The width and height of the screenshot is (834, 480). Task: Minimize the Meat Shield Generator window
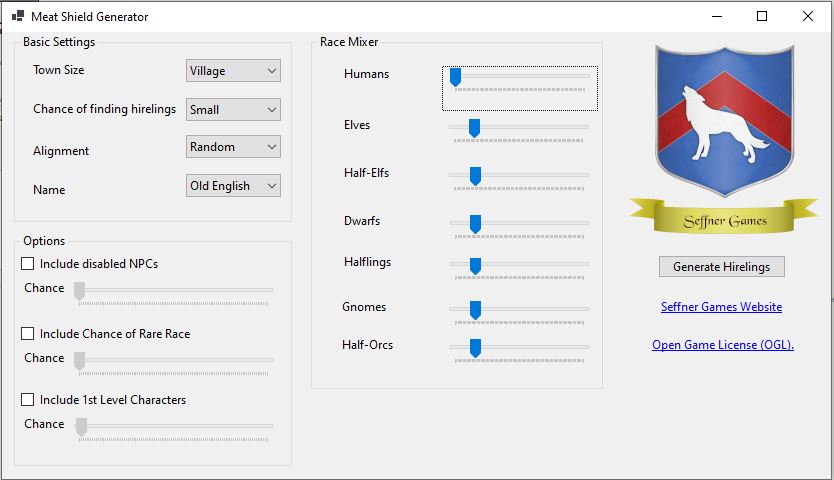pos(717,16)
